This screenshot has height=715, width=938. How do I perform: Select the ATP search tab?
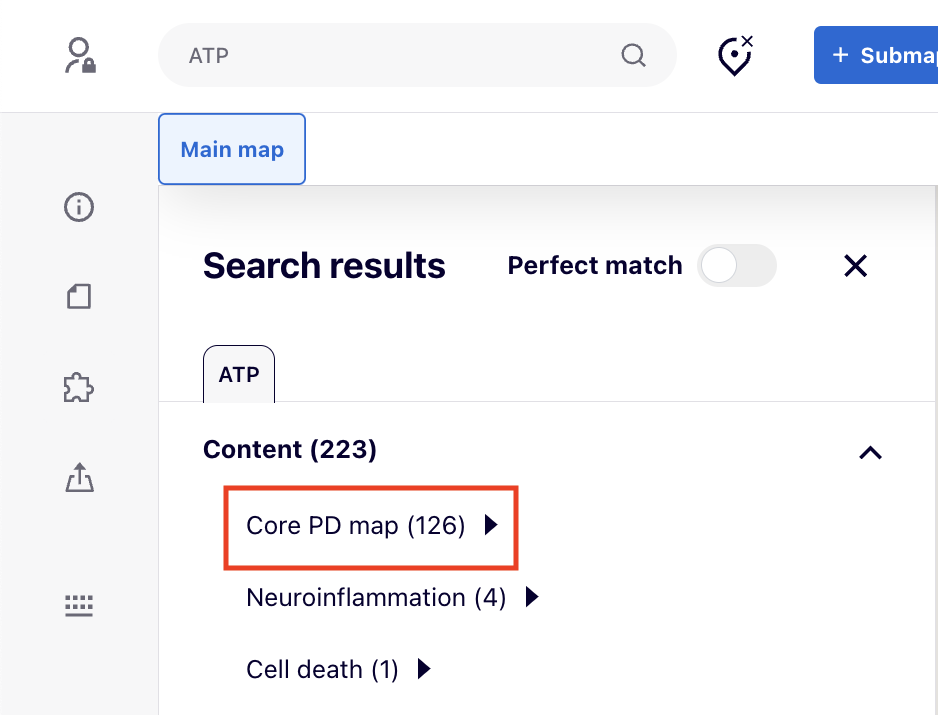click(x=238, y=373)
